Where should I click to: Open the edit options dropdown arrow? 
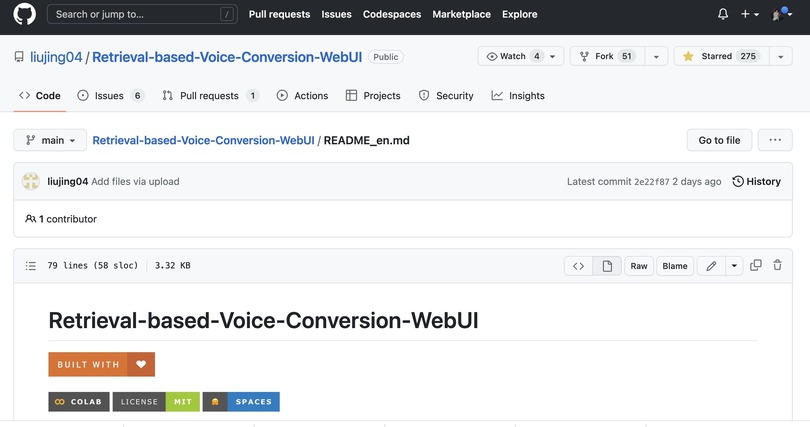point(735,266)
